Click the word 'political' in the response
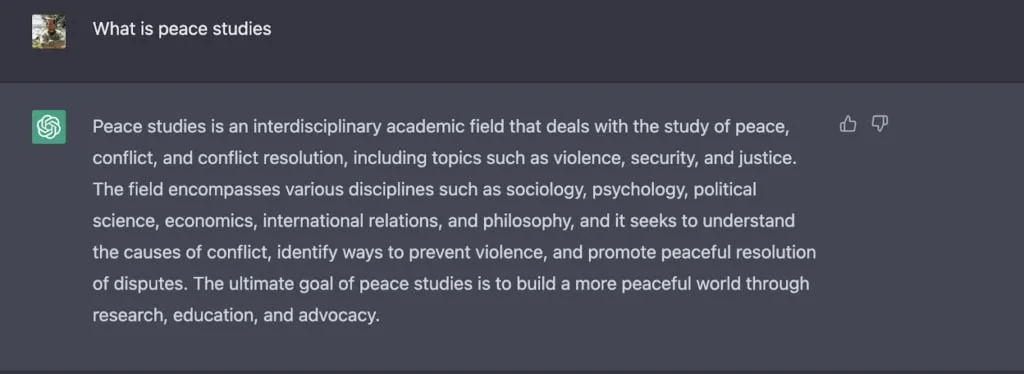This screenshot has width=1024, height=374. pyautogui.click(x=725, y=190)
